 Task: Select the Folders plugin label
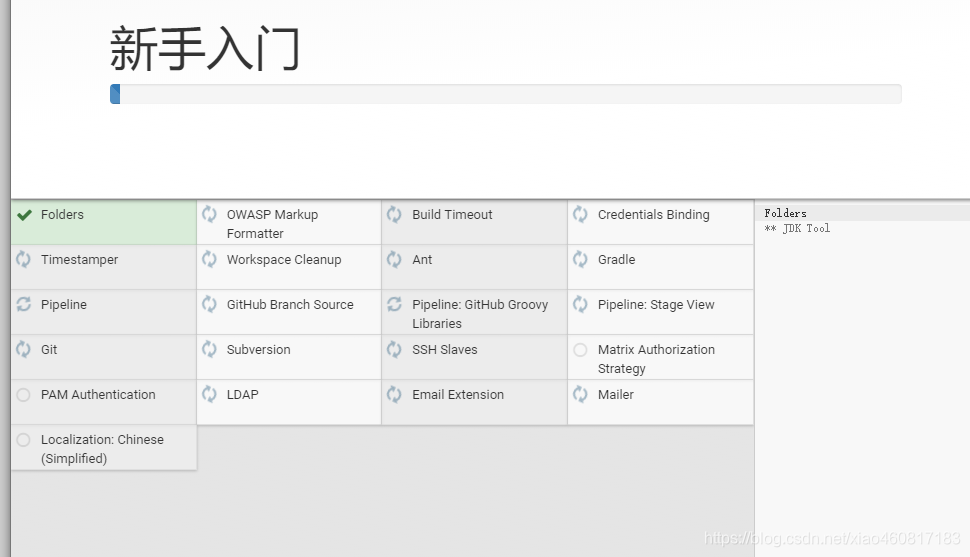coord(62,215)
